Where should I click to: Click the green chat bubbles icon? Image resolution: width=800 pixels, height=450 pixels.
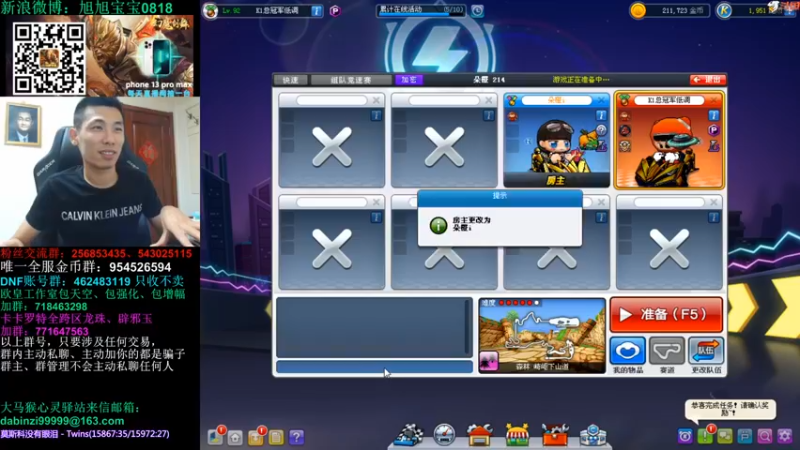[x=724, y=436]
